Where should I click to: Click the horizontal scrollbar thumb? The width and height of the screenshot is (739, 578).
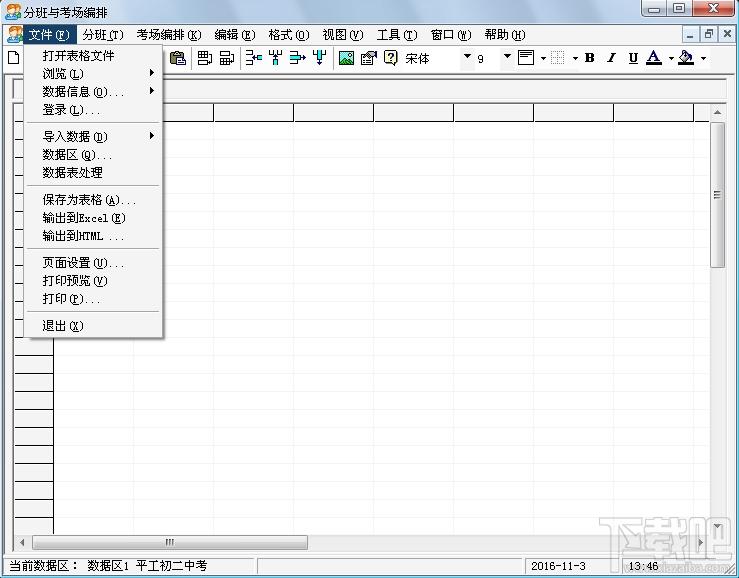(170, 542)
